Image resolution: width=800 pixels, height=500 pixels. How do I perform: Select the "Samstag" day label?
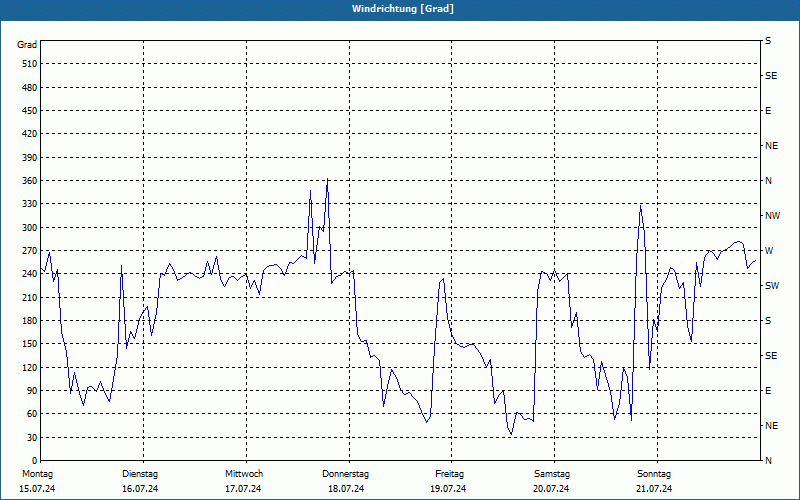552,474
